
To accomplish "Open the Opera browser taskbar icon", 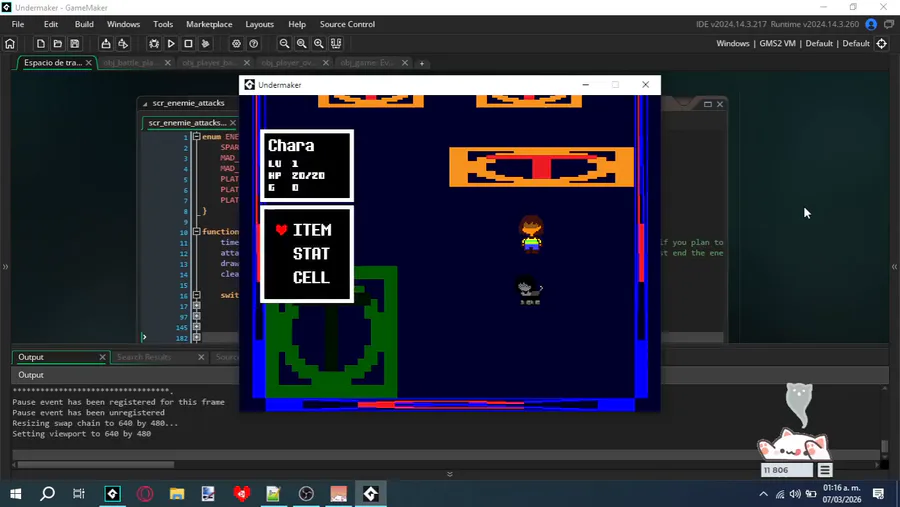I will tap(145, 494).
